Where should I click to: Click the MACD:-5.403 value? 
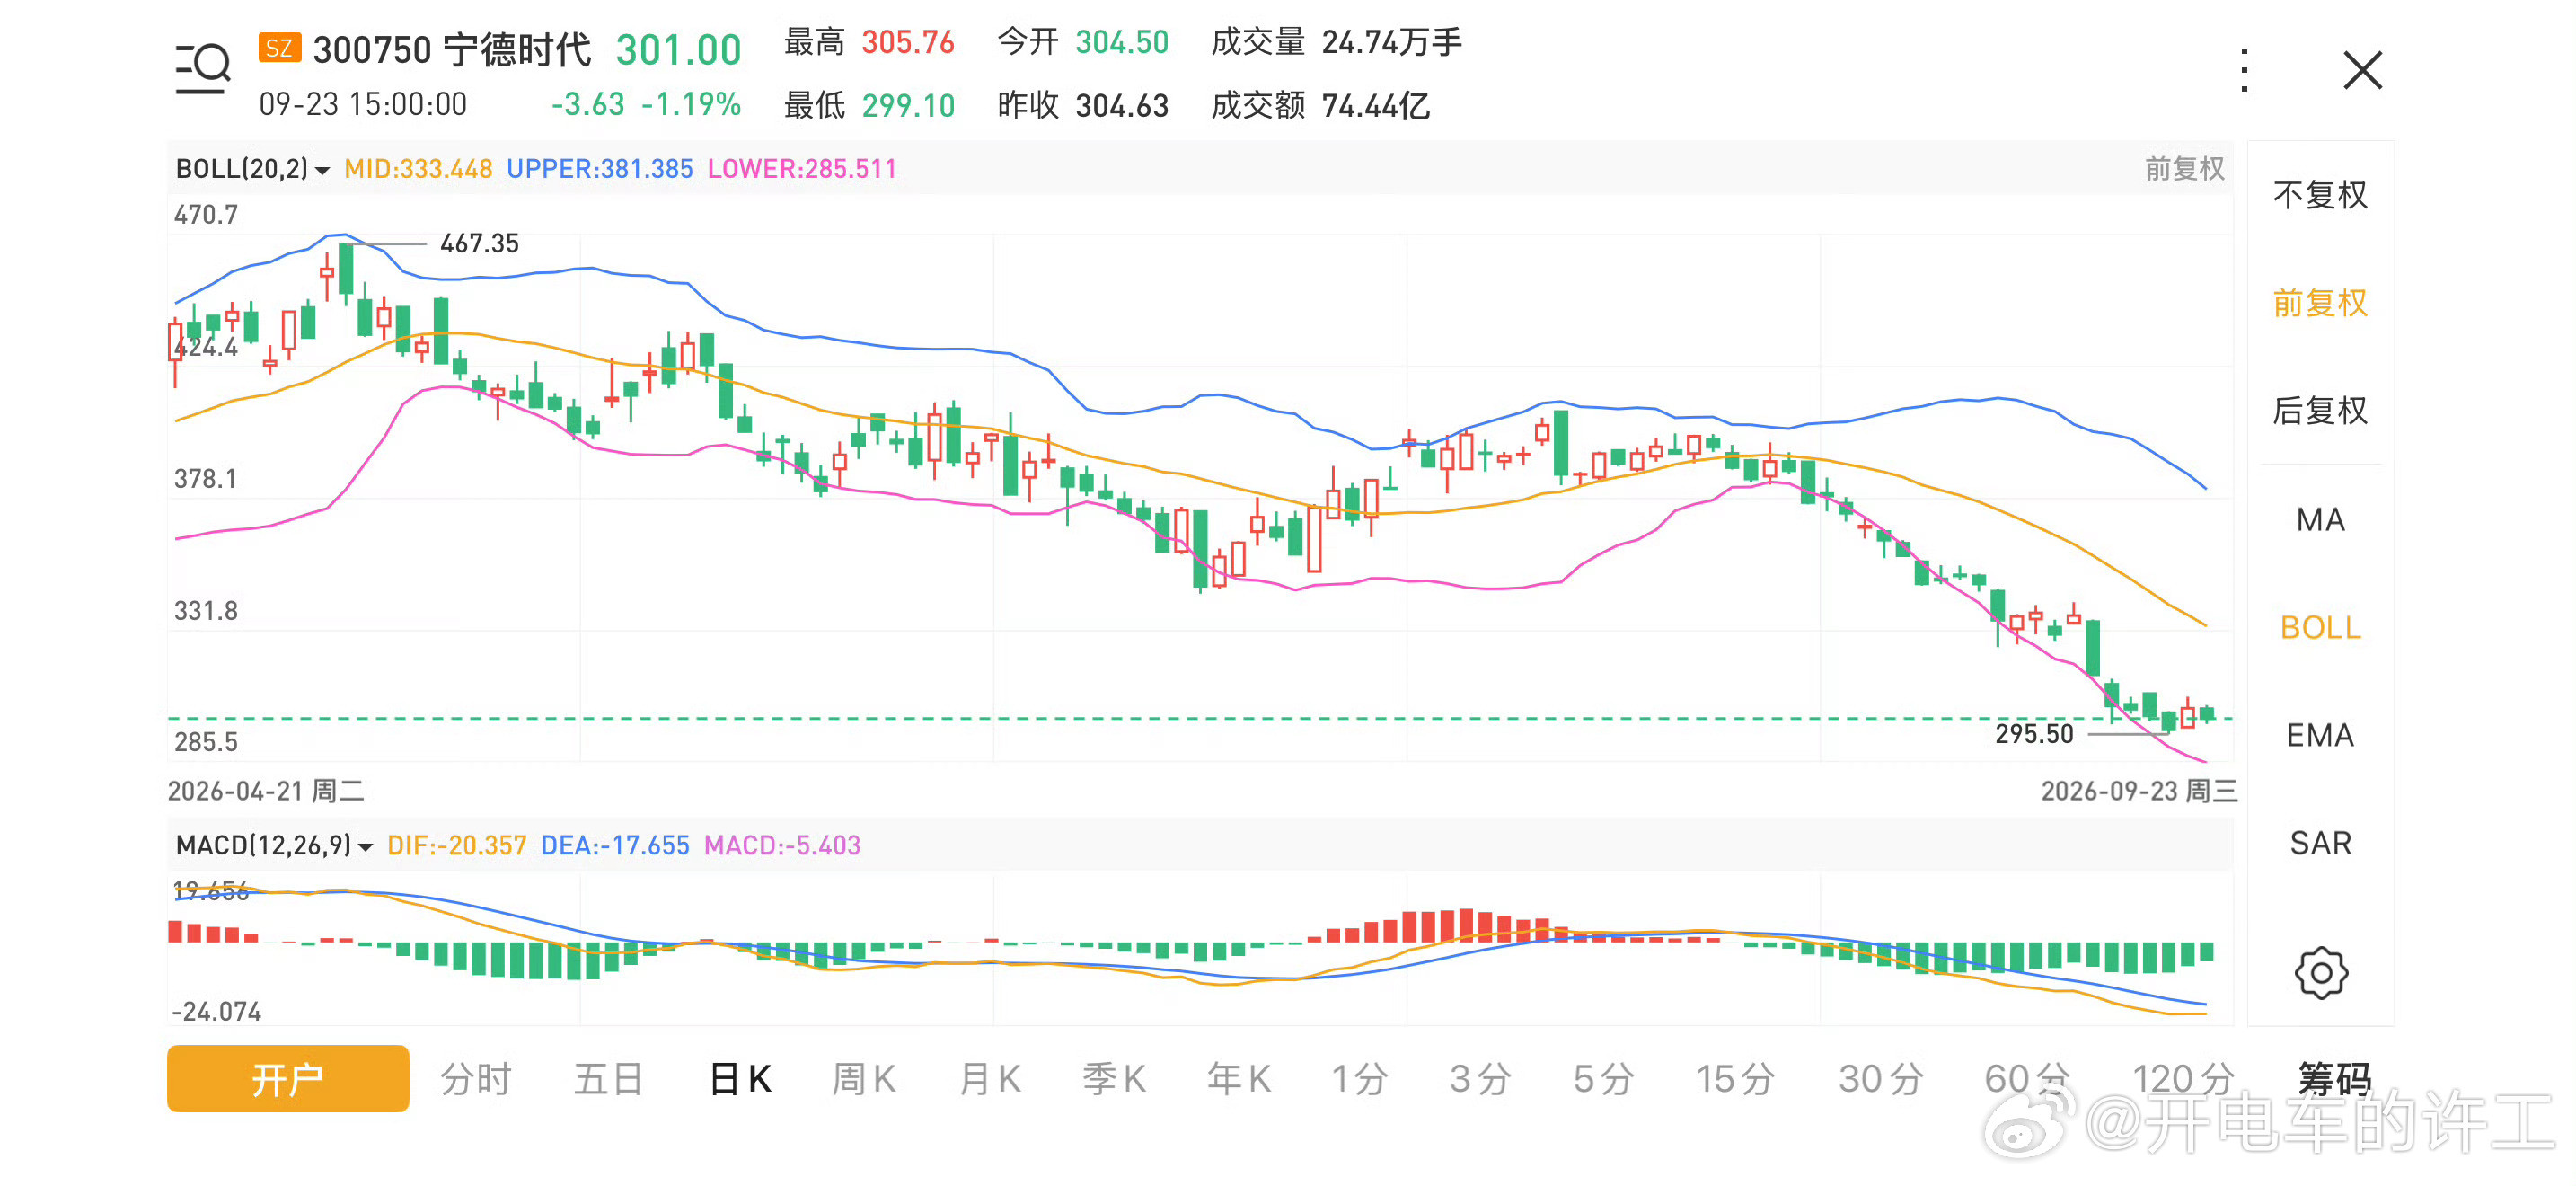pos(782,845)
